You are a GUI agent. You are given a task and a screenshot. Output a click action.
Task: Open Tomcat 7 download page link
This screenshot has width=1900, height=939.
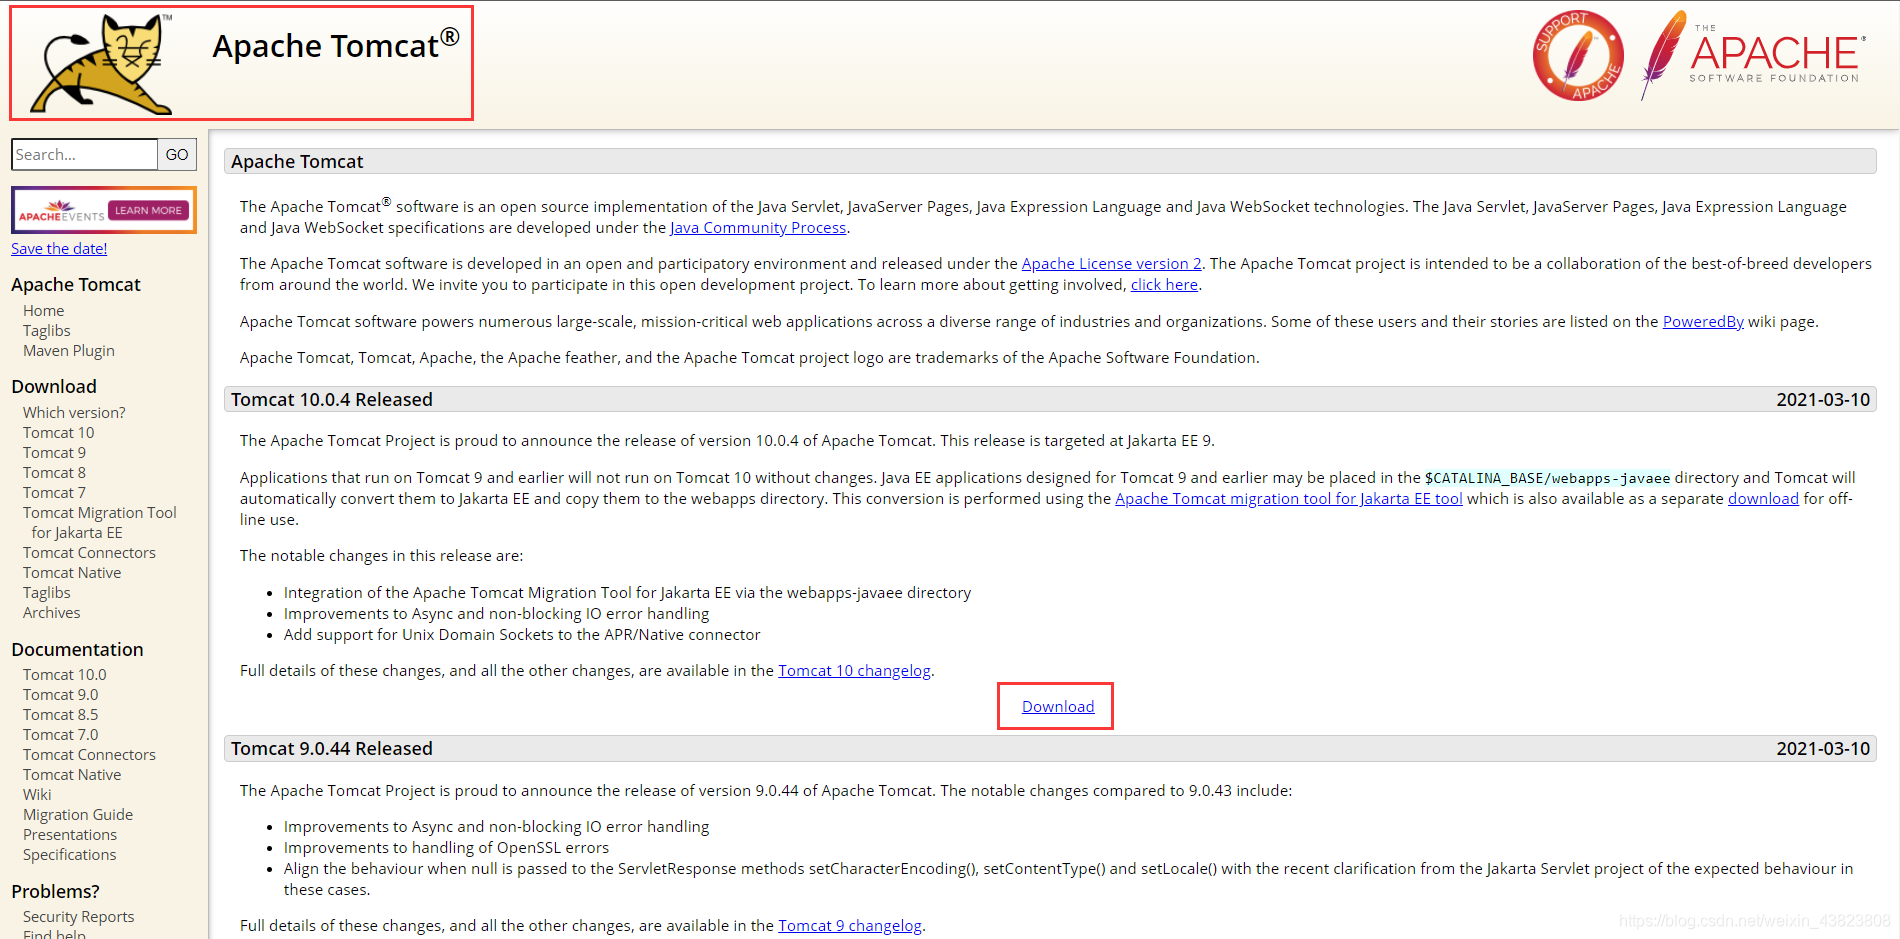pos(54,493)
